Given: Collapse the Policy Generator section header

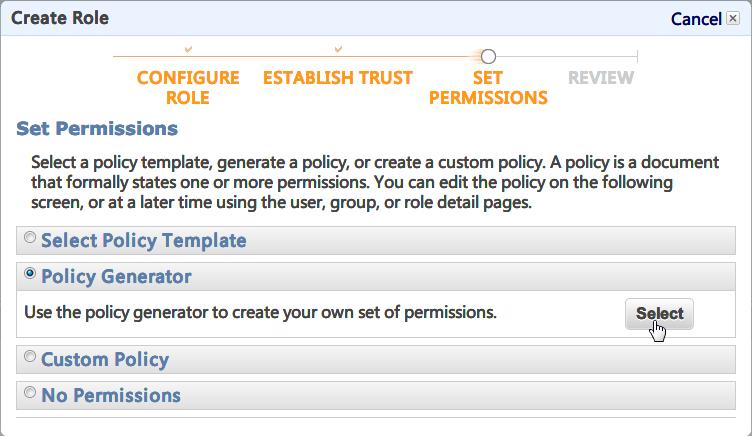Looking at the screenshot, I should pyautogui.click(x=116, y=276).
